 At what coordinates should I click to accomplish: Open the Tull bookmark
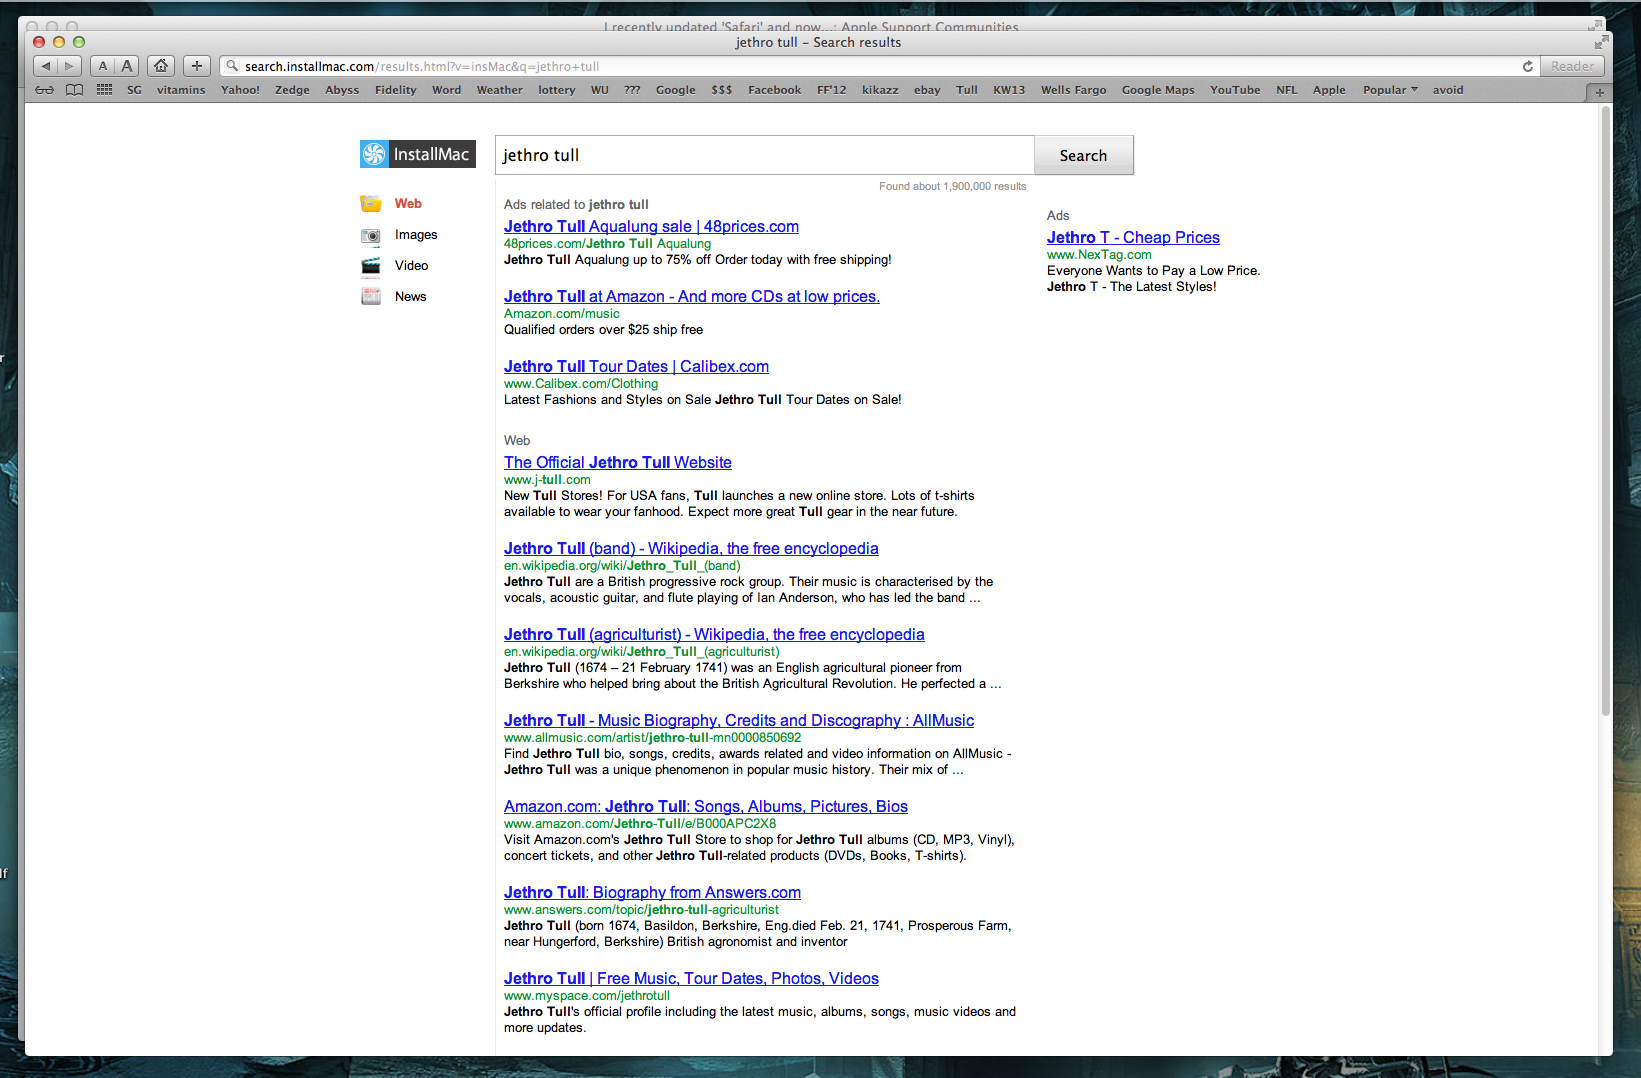click(x=966, y=90)
